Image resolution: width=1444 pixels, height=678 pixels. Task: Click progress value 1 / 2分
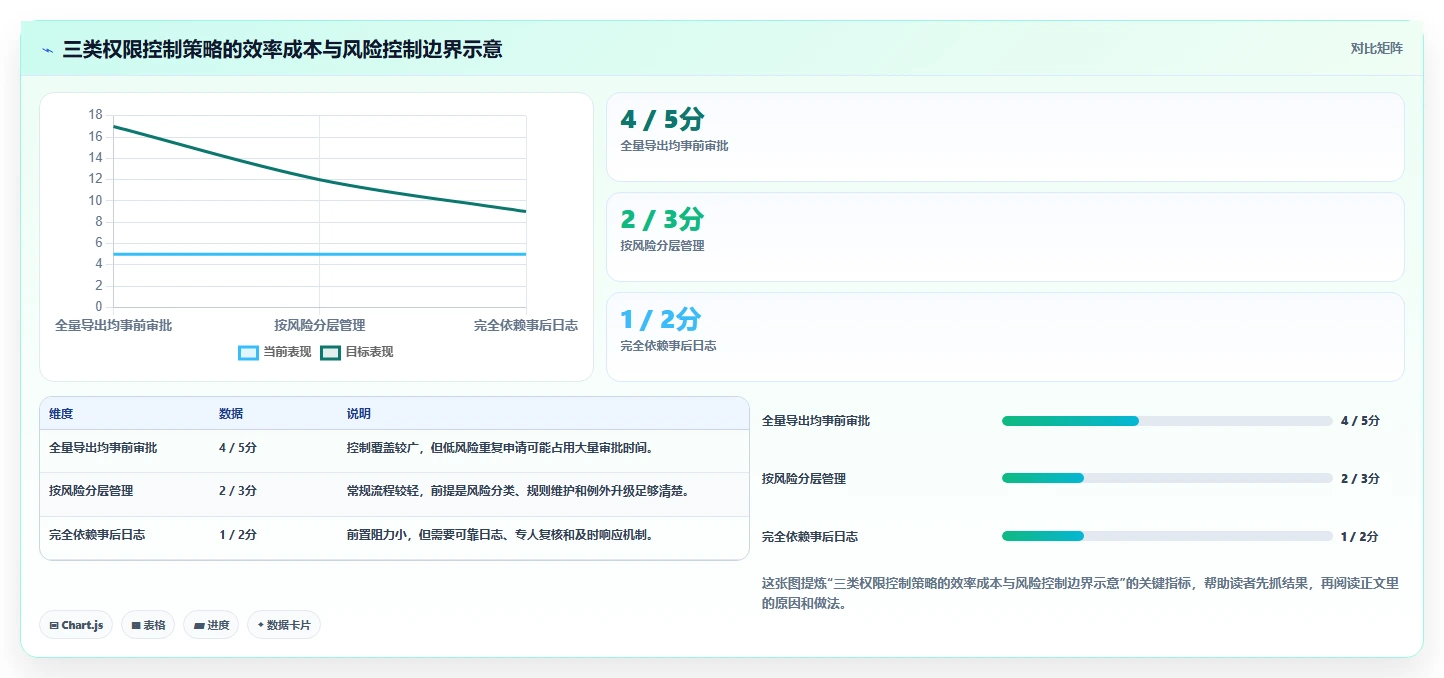(x=1359, y=537)
